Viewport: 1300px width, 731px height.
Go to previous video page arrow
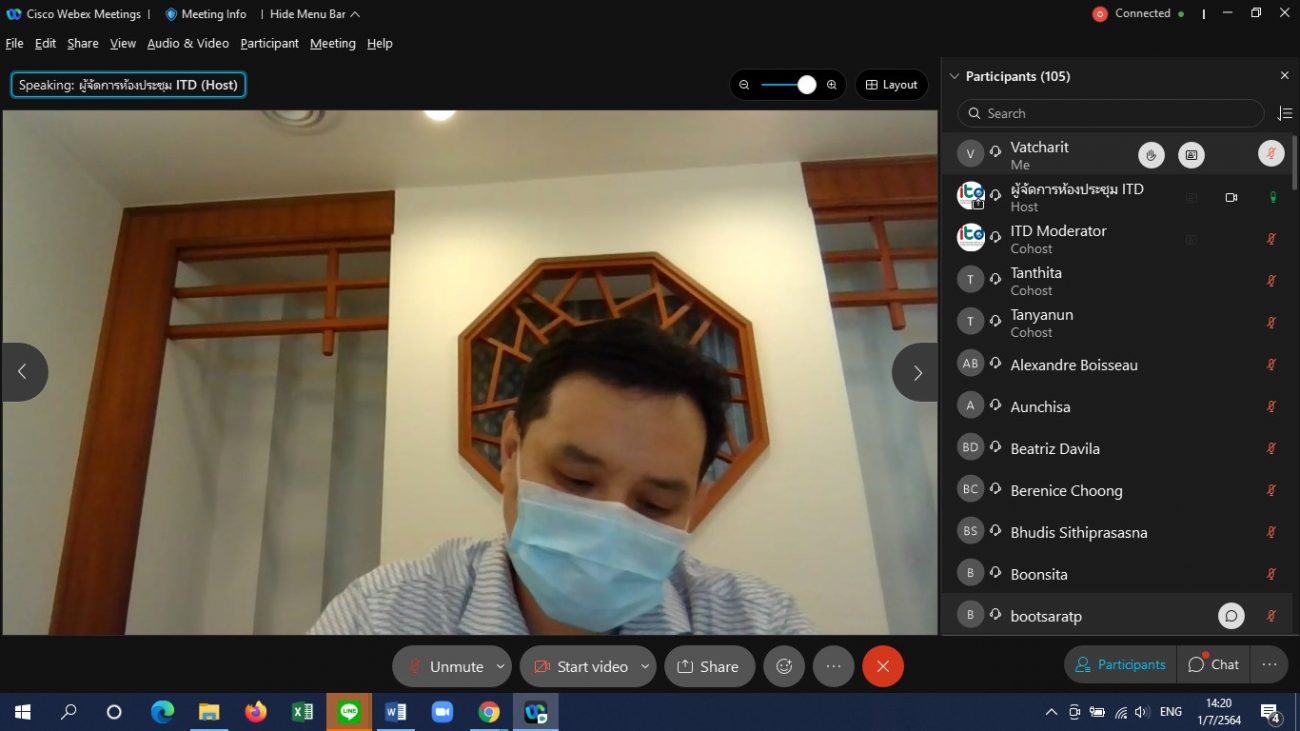[23, 372]
